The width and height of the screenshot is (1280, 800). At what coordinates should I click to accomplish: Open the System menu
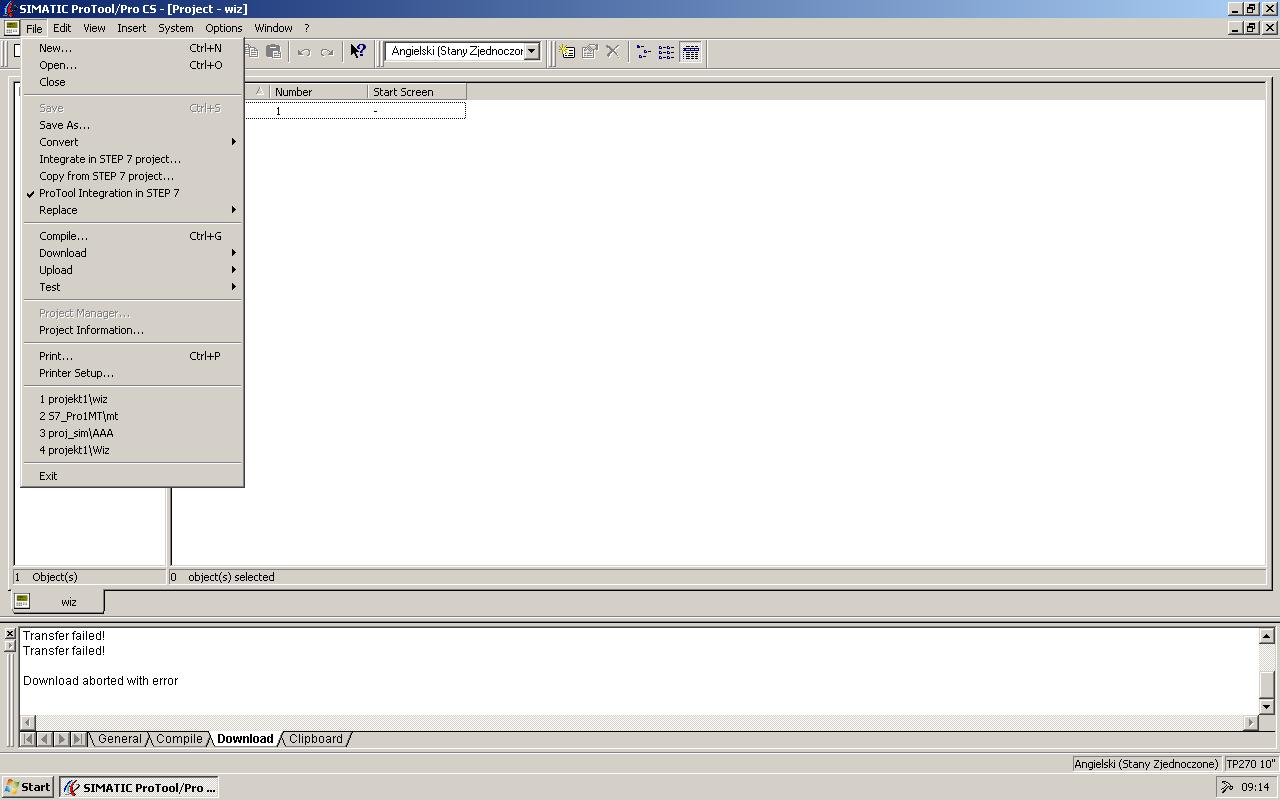pos(176,28)
